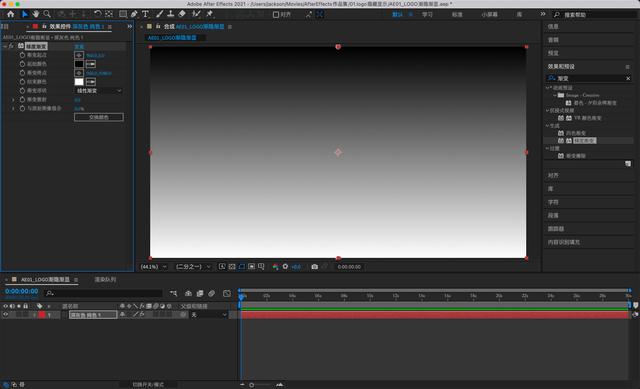640x389 pixels.
Task: Select the Brush tool
Action: point(160,14)
